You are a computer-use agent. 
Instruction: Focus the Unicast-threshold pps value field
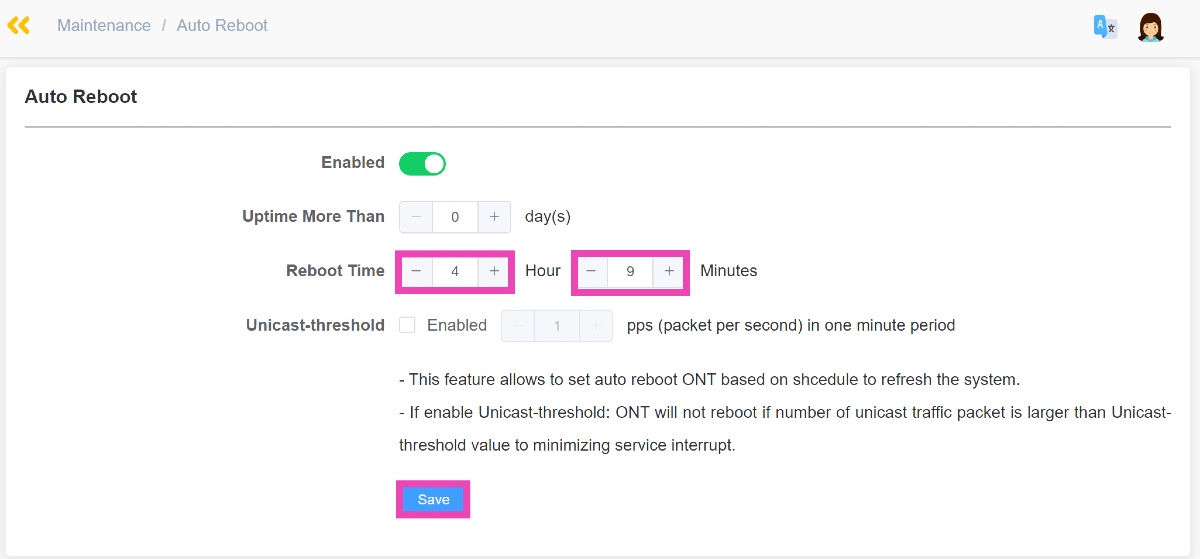coord(557,325)
